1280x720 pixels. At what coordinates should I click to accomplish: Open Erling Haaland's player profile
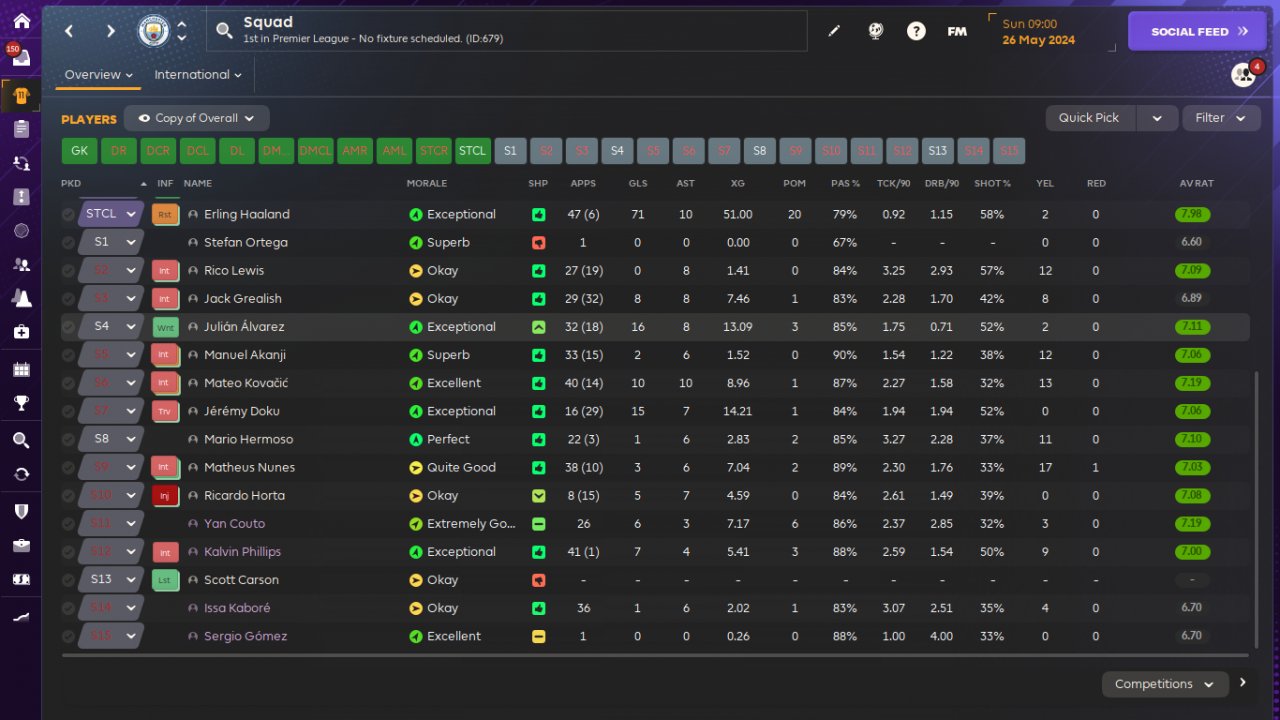tap(247, 214)
